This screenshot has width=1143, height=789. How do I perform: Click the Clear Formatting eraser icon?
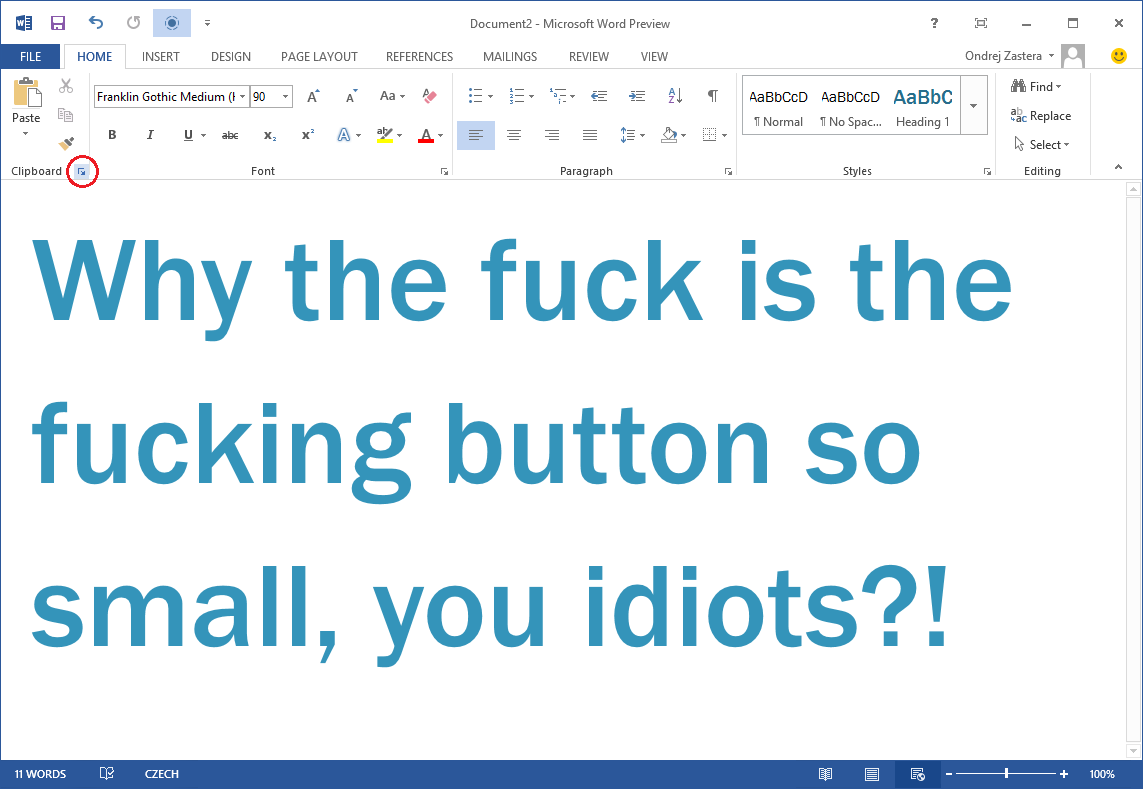tap(429, 97)
